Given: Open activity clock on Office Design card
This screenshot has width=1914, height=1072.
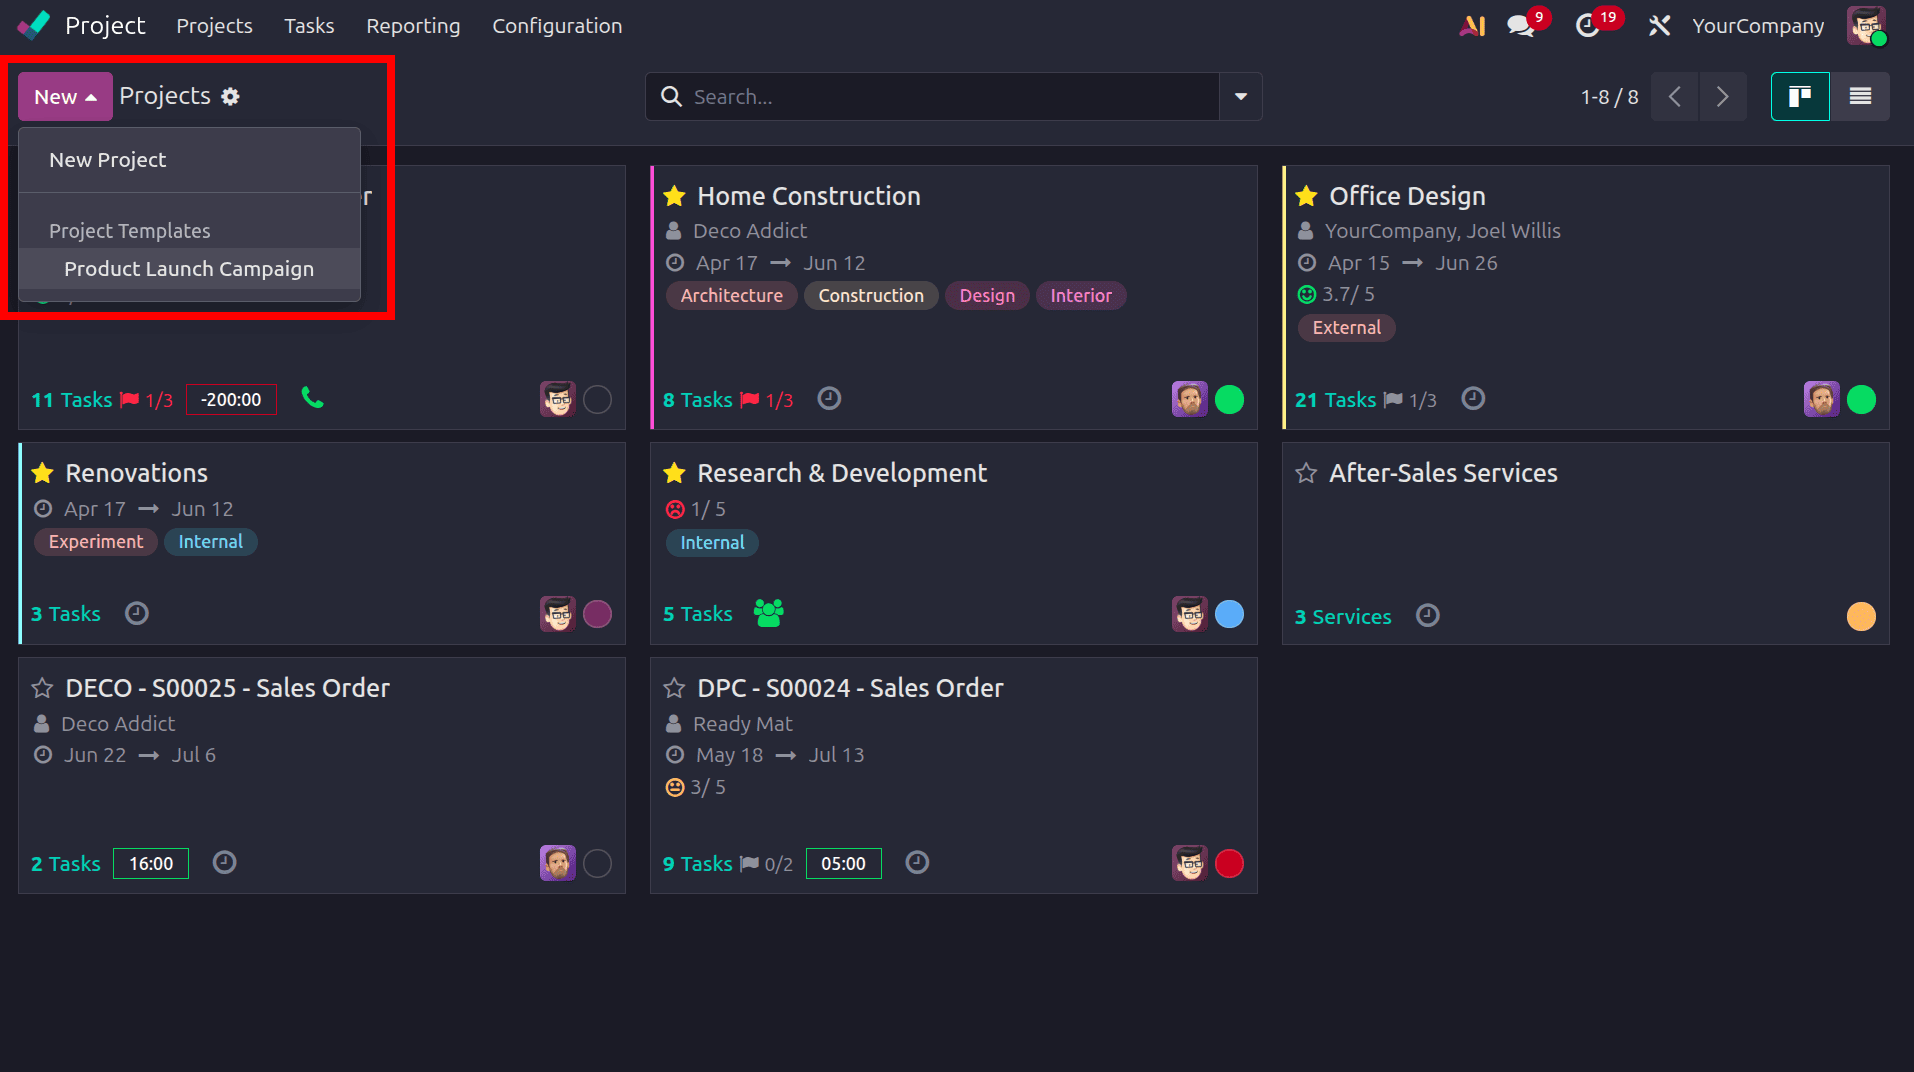Looking at the screenshot, I should pos(1473,398).
